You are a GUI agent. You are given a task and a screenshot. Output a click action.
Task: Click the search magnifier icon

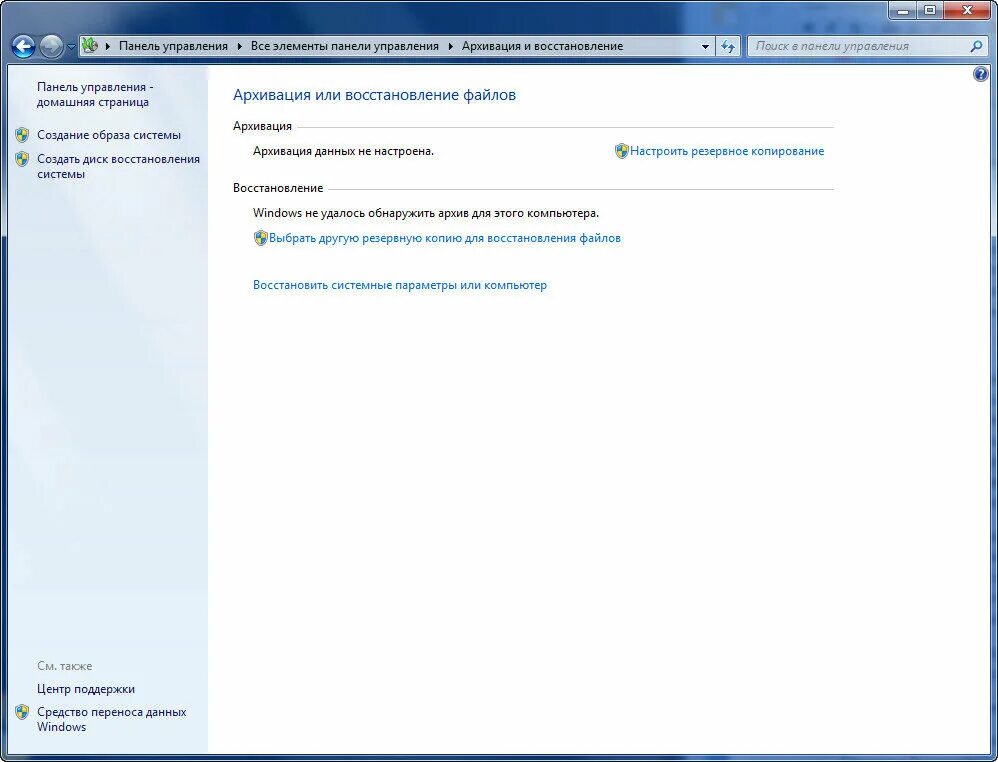coord(976,46)
